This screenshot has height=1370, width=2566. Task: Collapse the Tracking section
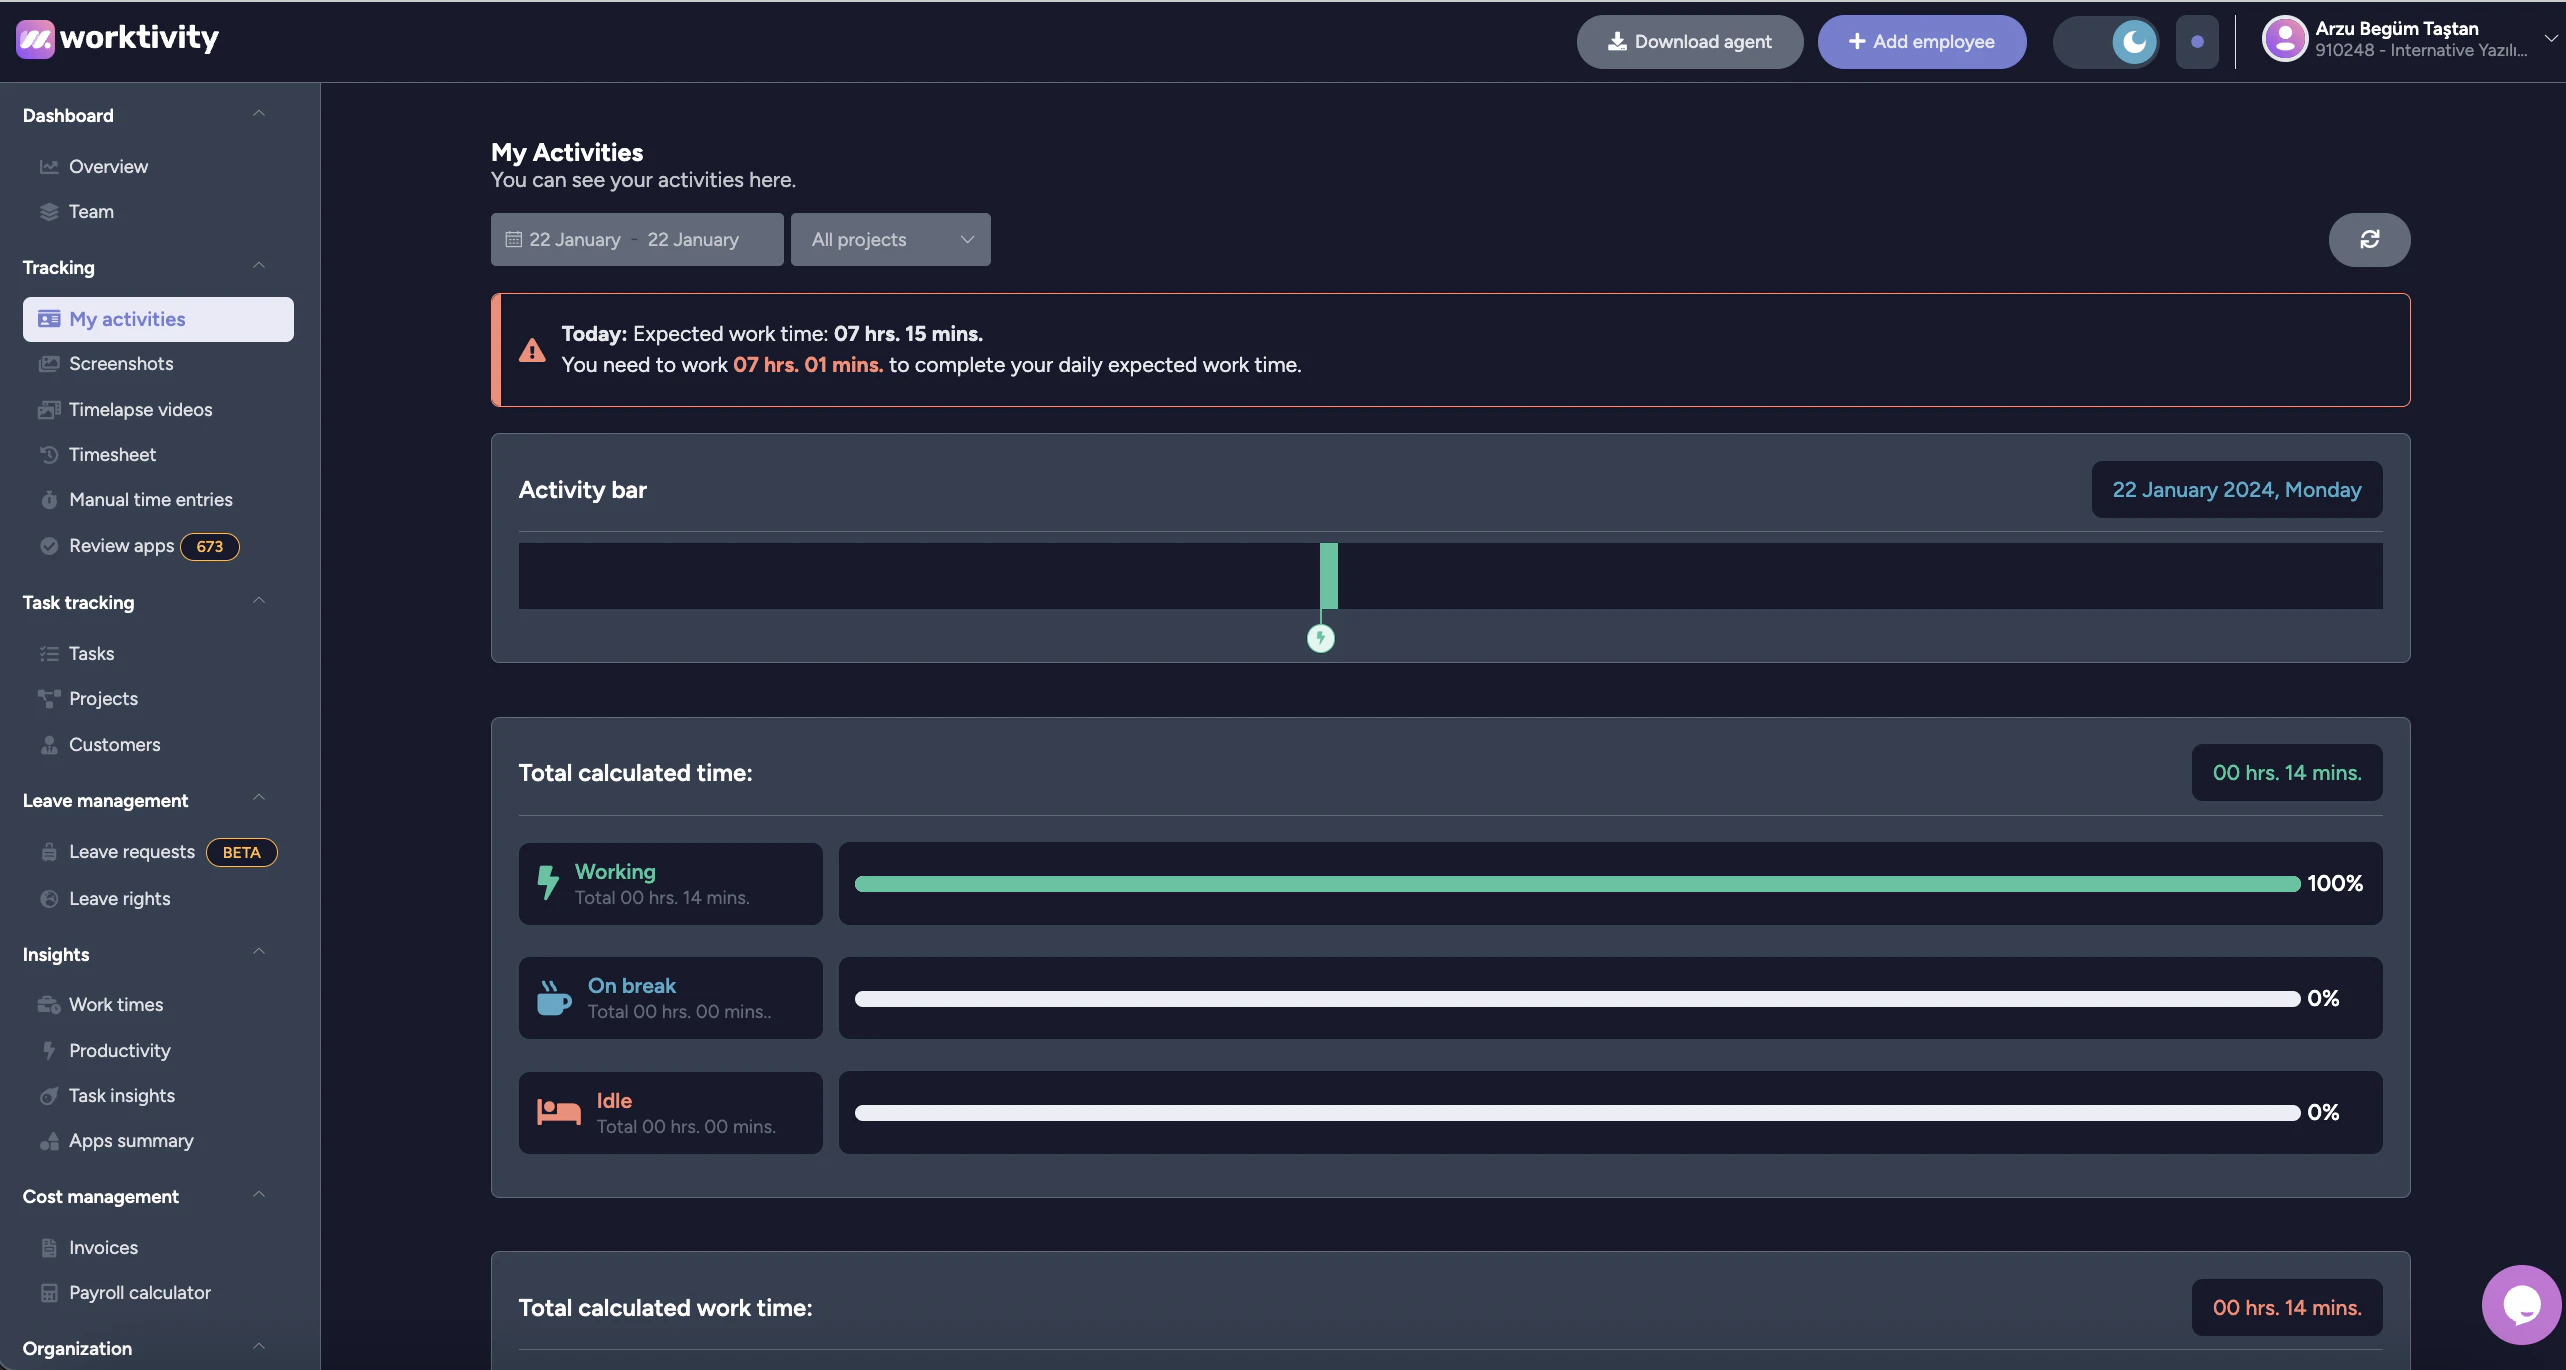[258, 265]
